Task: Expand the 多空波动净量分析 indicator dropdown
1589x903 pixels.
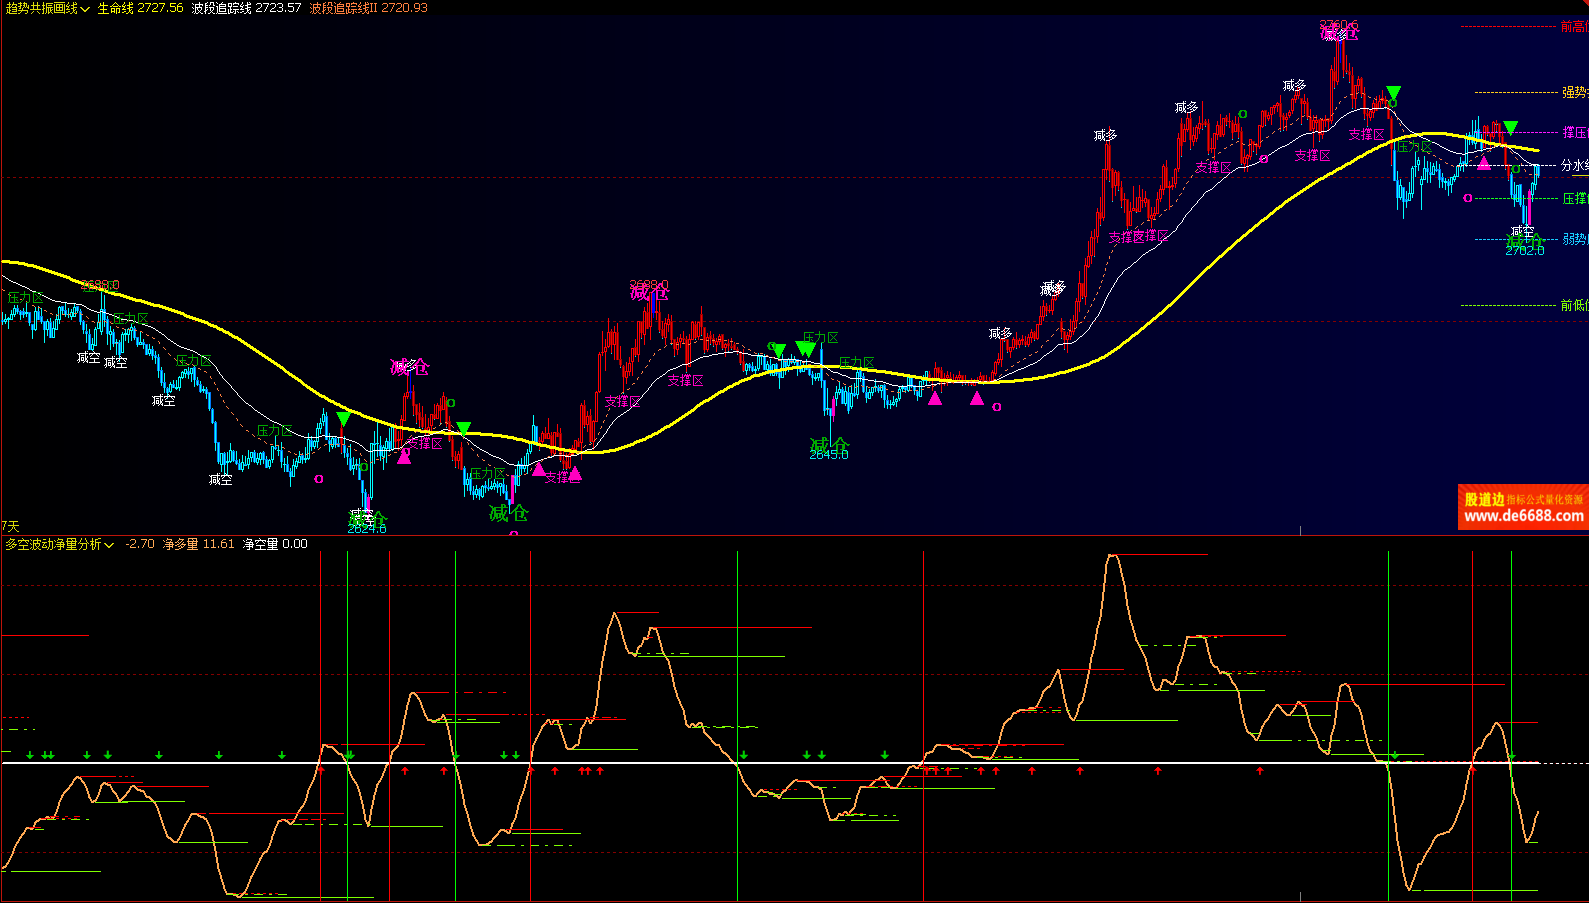Action: pos(59,544)
